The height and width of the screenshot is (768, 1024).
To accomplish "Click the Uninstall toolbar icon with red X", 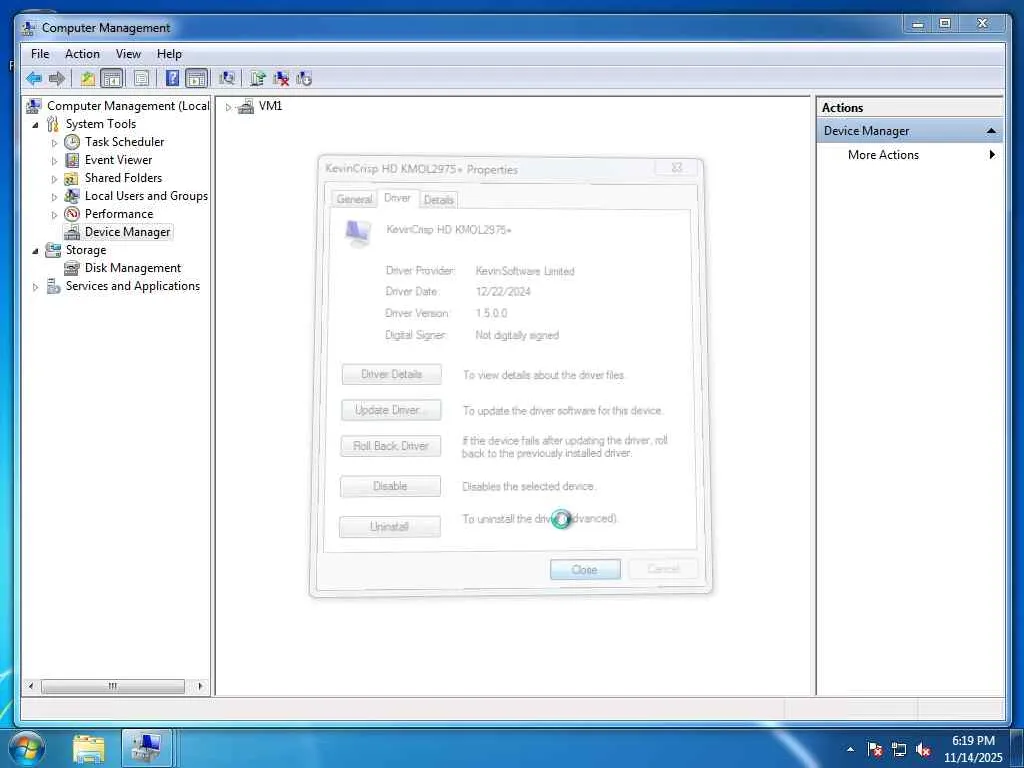I will click(x=281, y=79).
